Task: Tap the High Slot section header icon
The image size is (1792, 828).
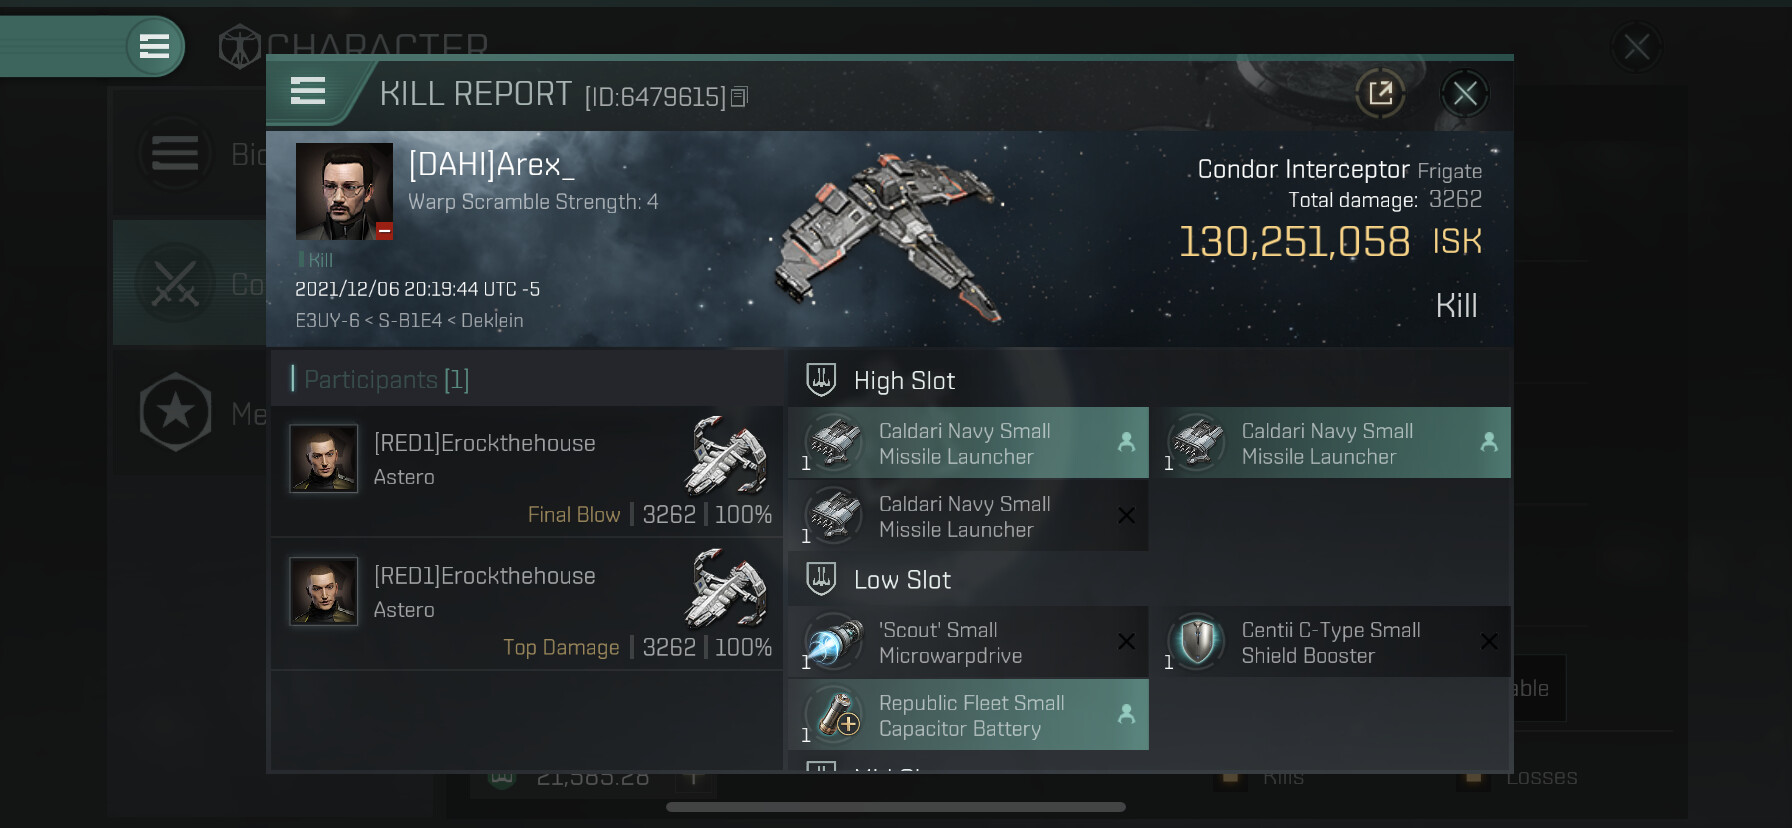Action: (821, 380)
